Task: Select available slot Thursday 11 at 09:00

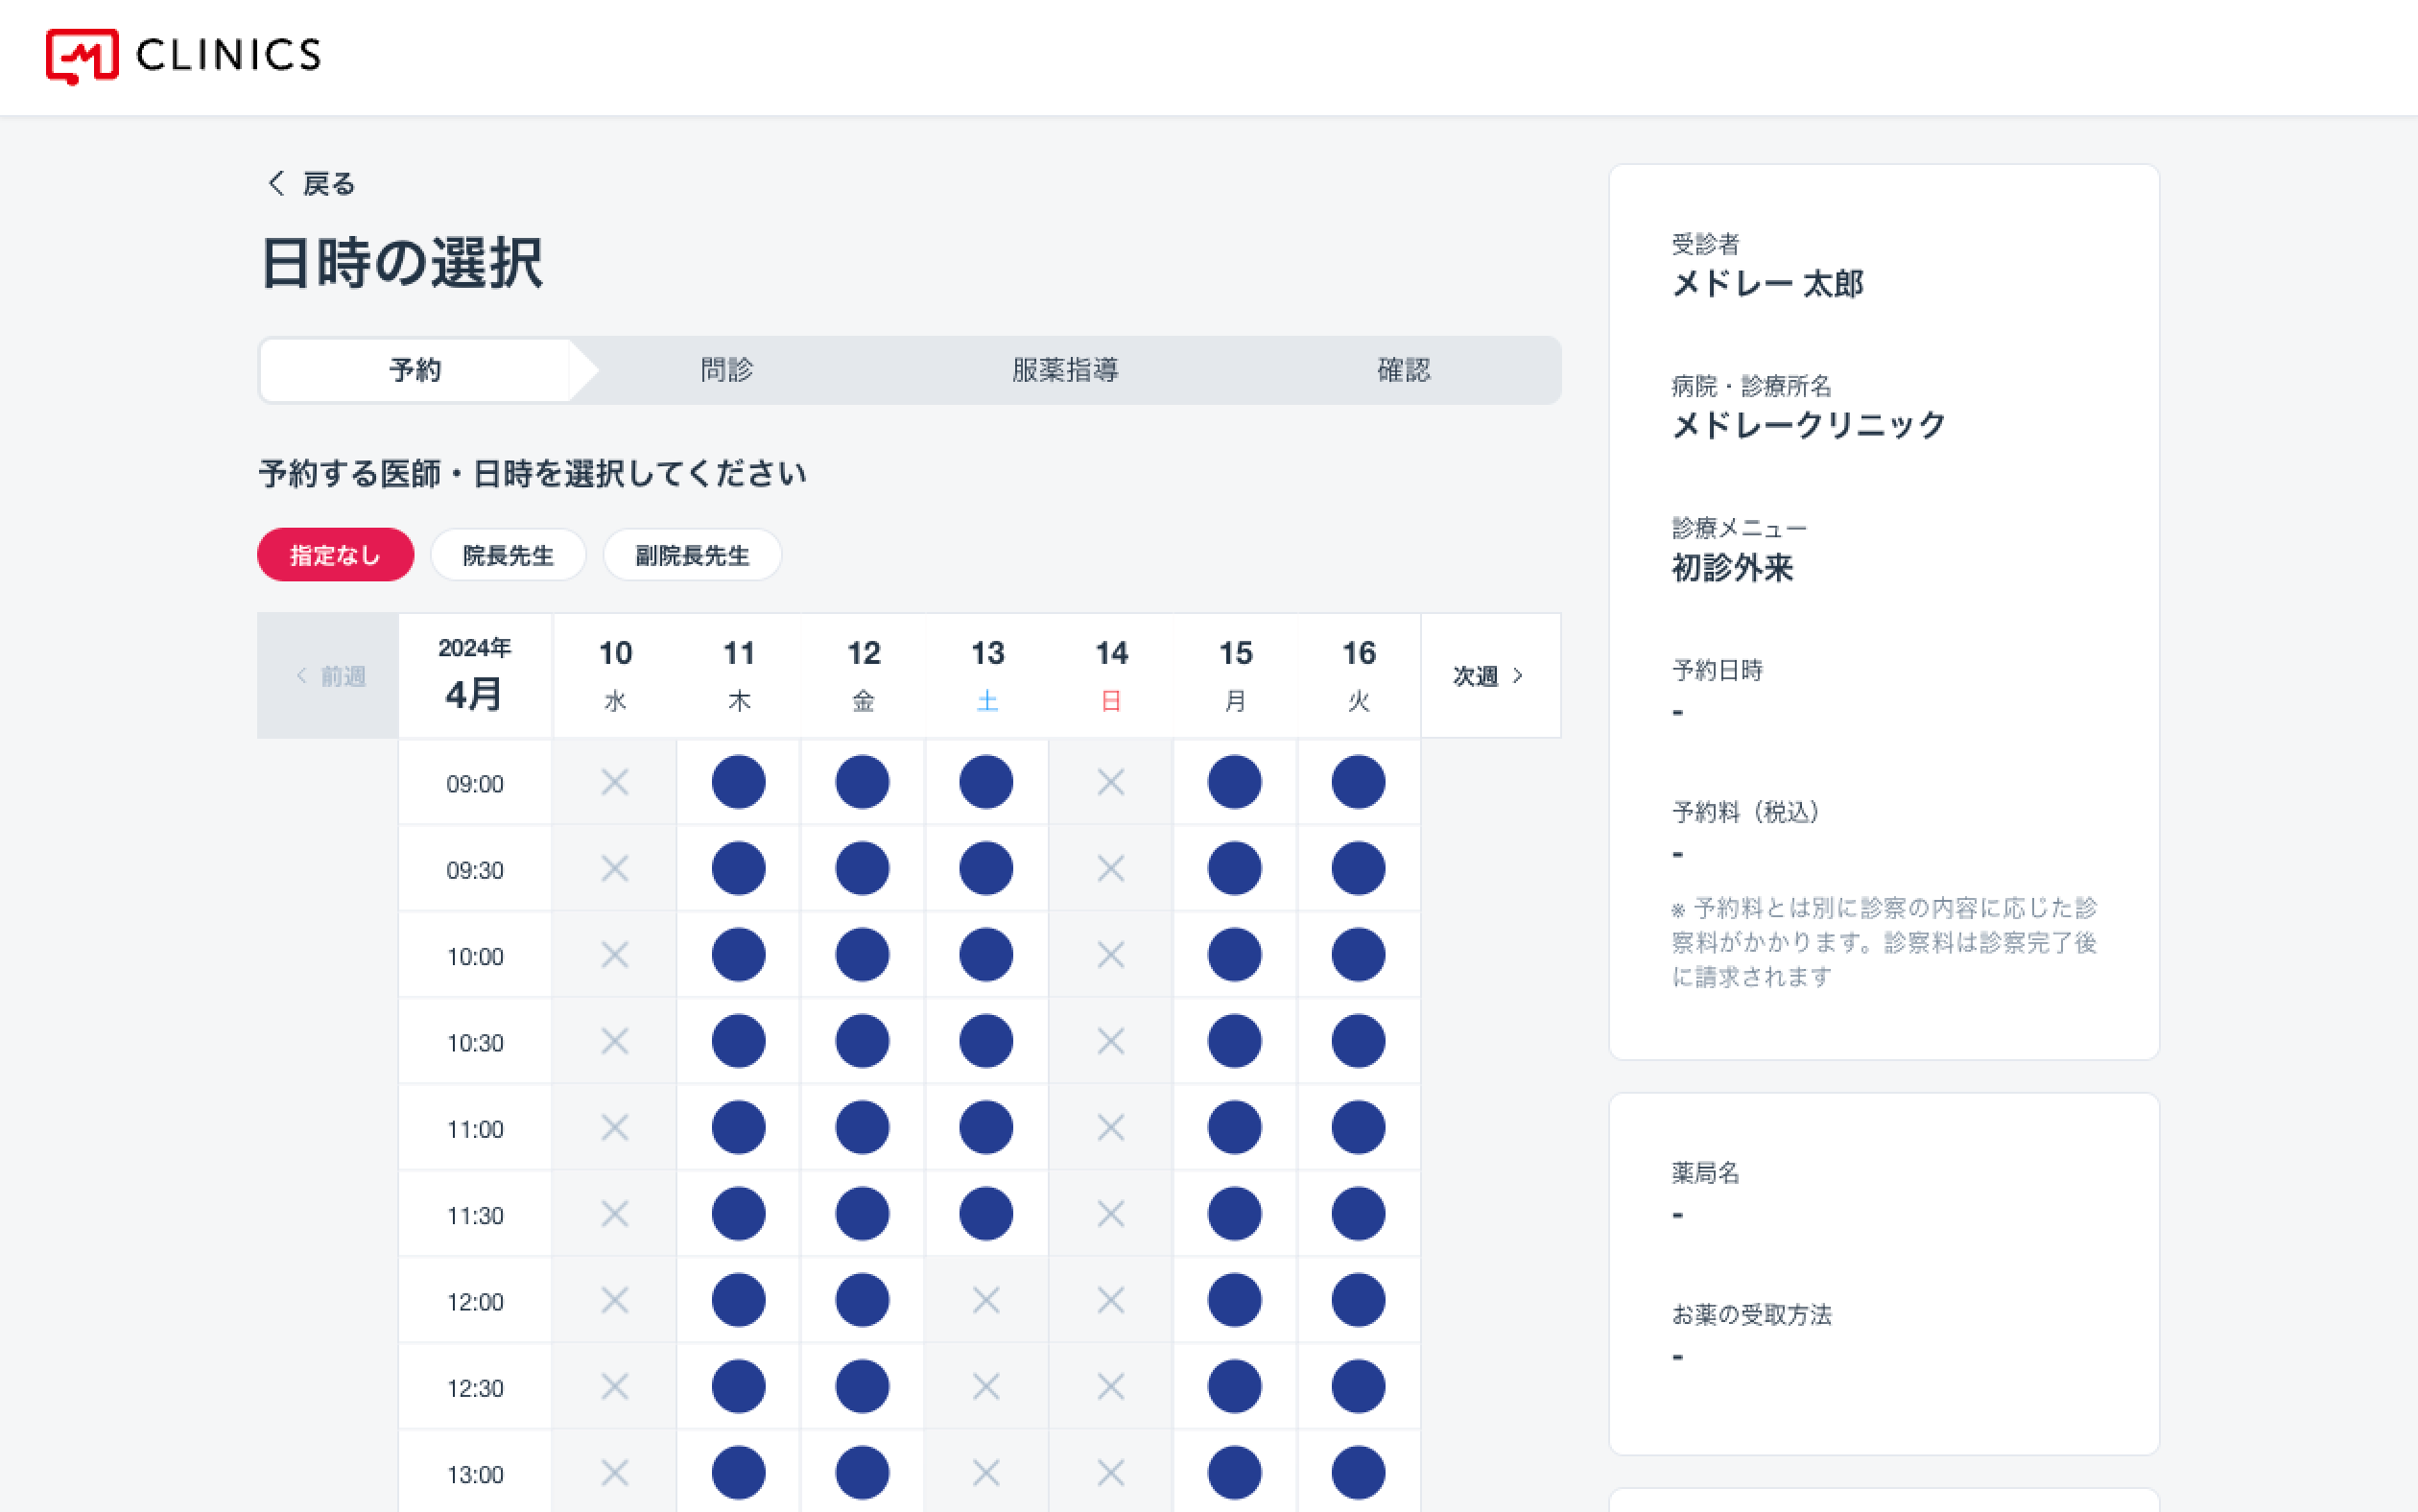Action: (x=738, y=782)
